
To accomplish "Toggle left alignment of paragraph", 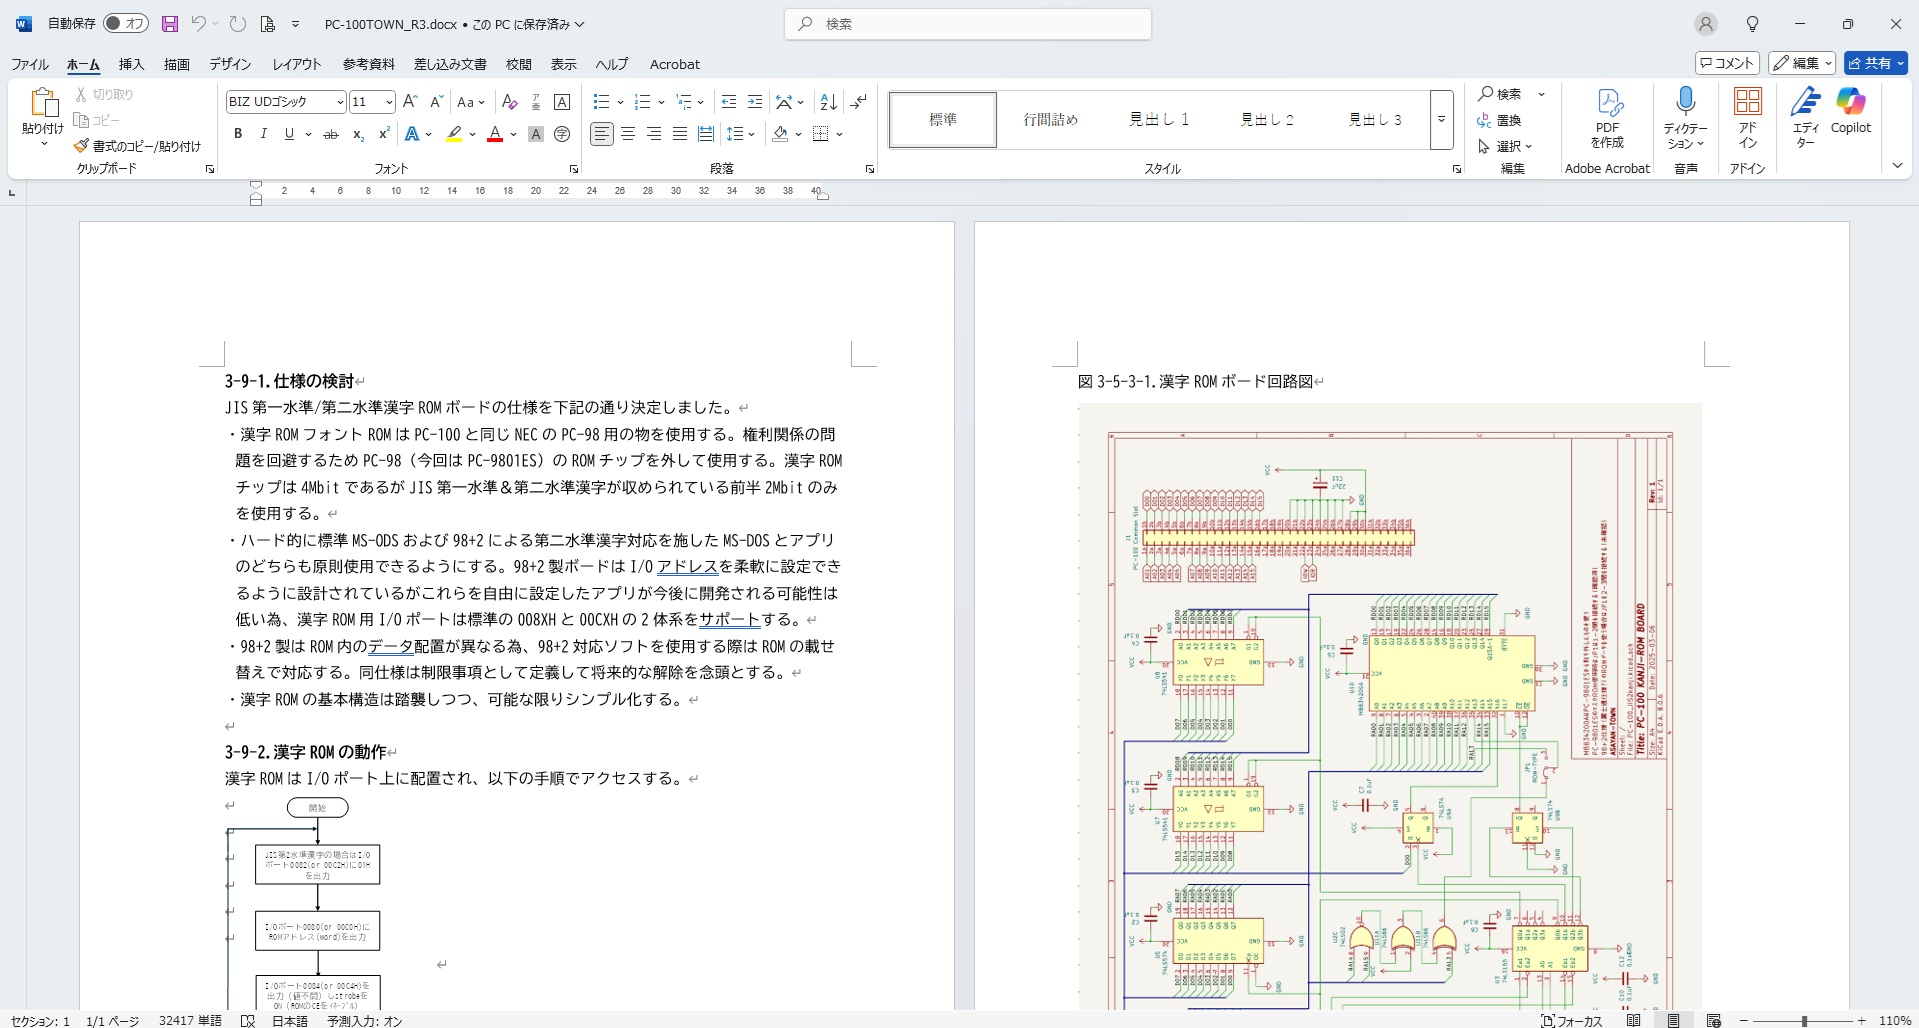I will pyautogui.click(x=602, y=134).
